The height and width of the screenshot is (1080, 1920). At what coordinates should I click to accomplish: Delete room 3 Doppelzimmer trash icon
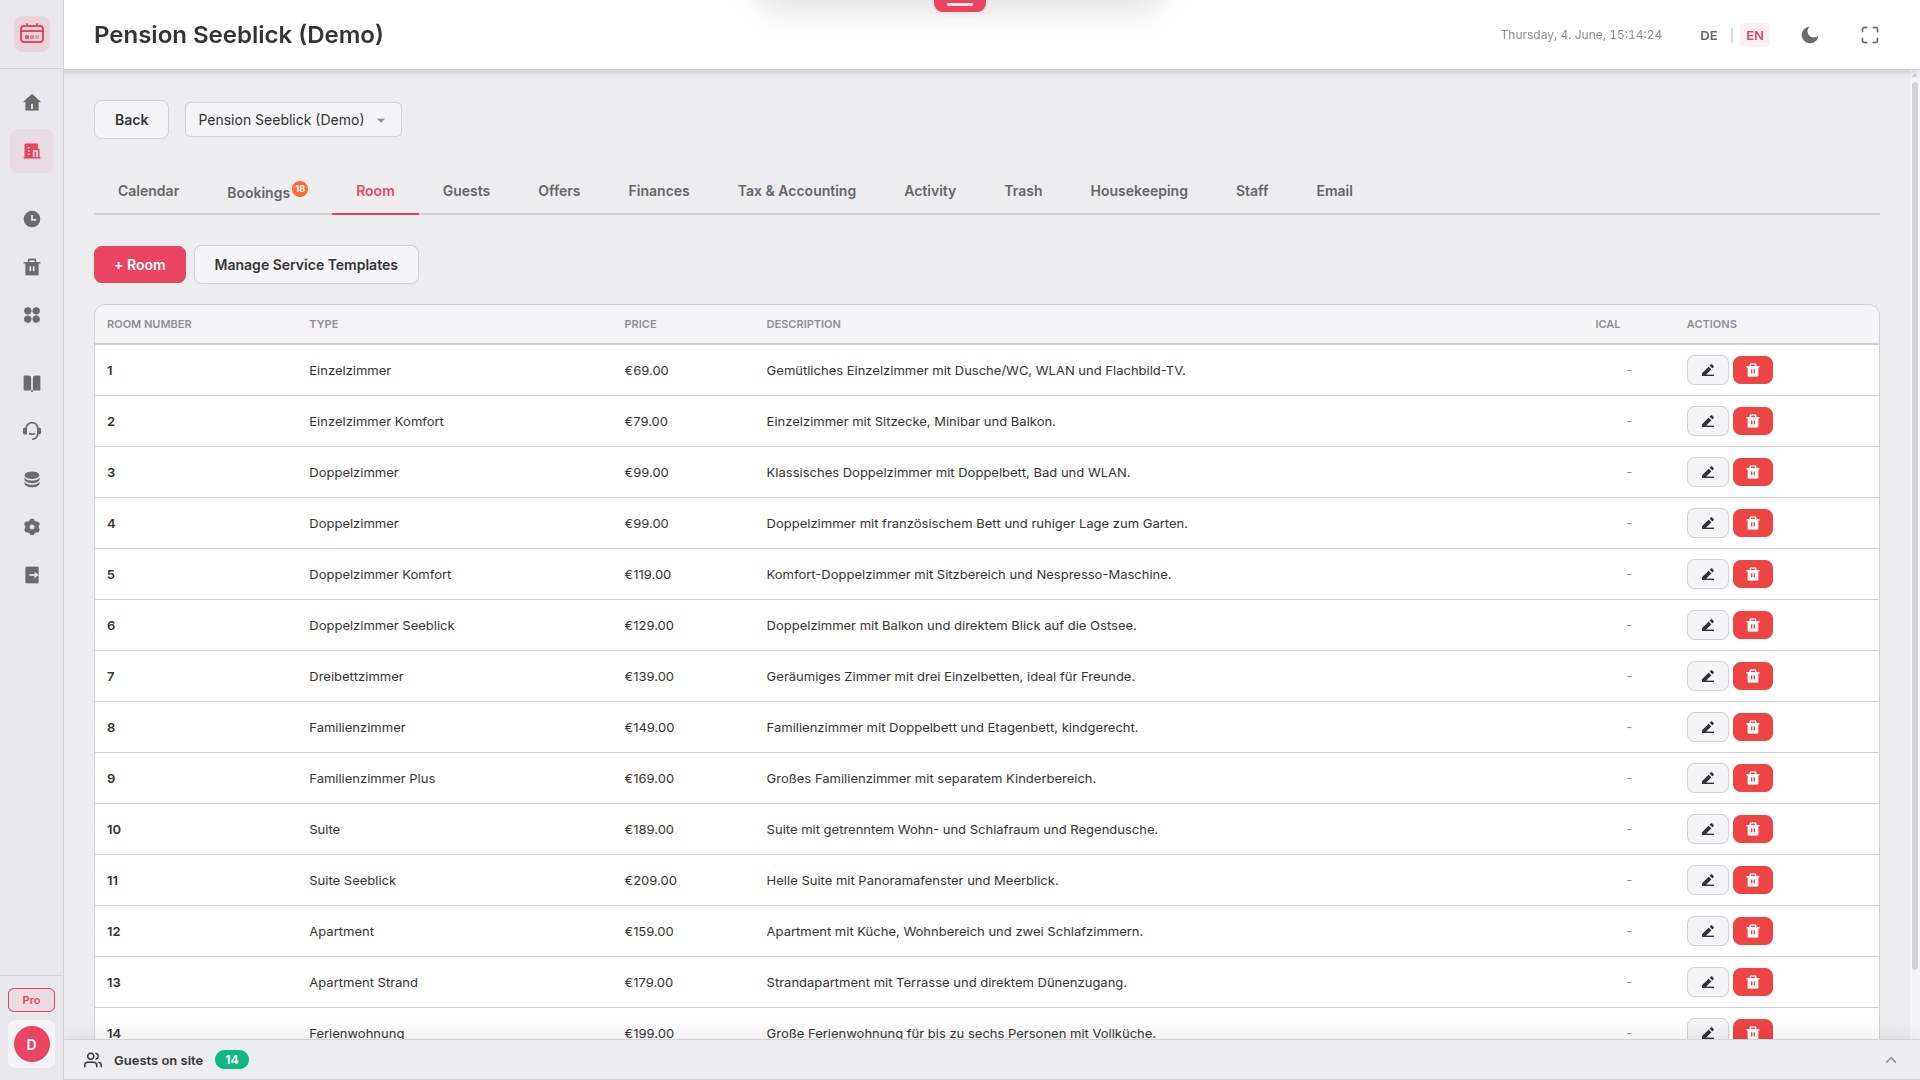1753,472
